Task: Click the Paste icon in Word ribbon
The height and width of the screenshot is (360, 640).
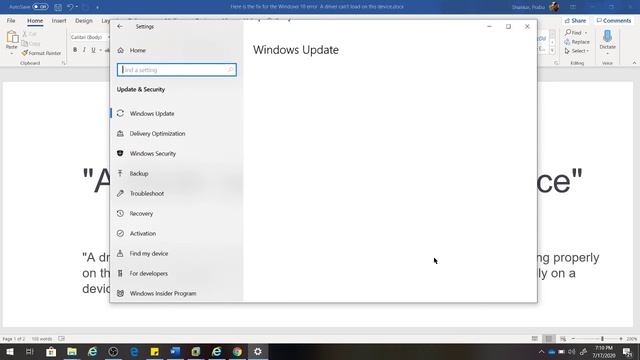Action: [x=12, y=37]
